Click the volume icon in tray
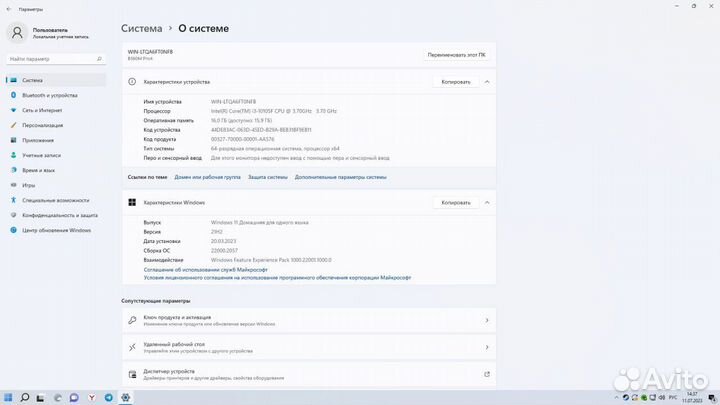Viewport: 720px width, 405px height. coord(662,398)
